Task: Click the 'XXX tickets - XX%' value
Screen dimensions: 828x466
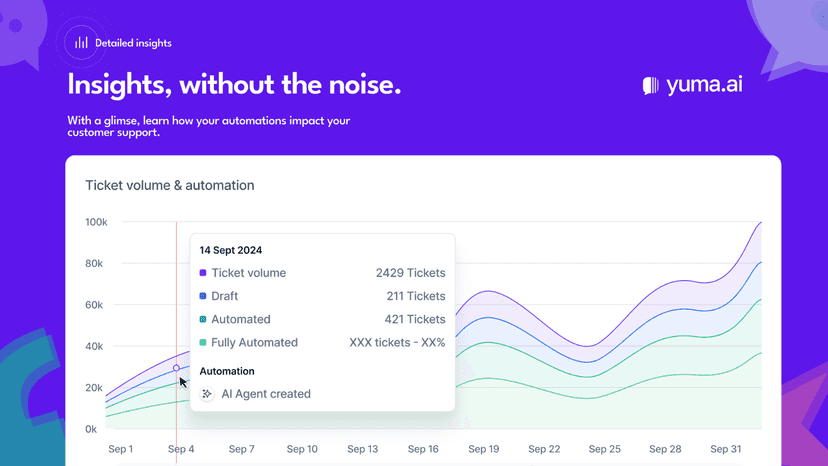Action: point(397,342)
